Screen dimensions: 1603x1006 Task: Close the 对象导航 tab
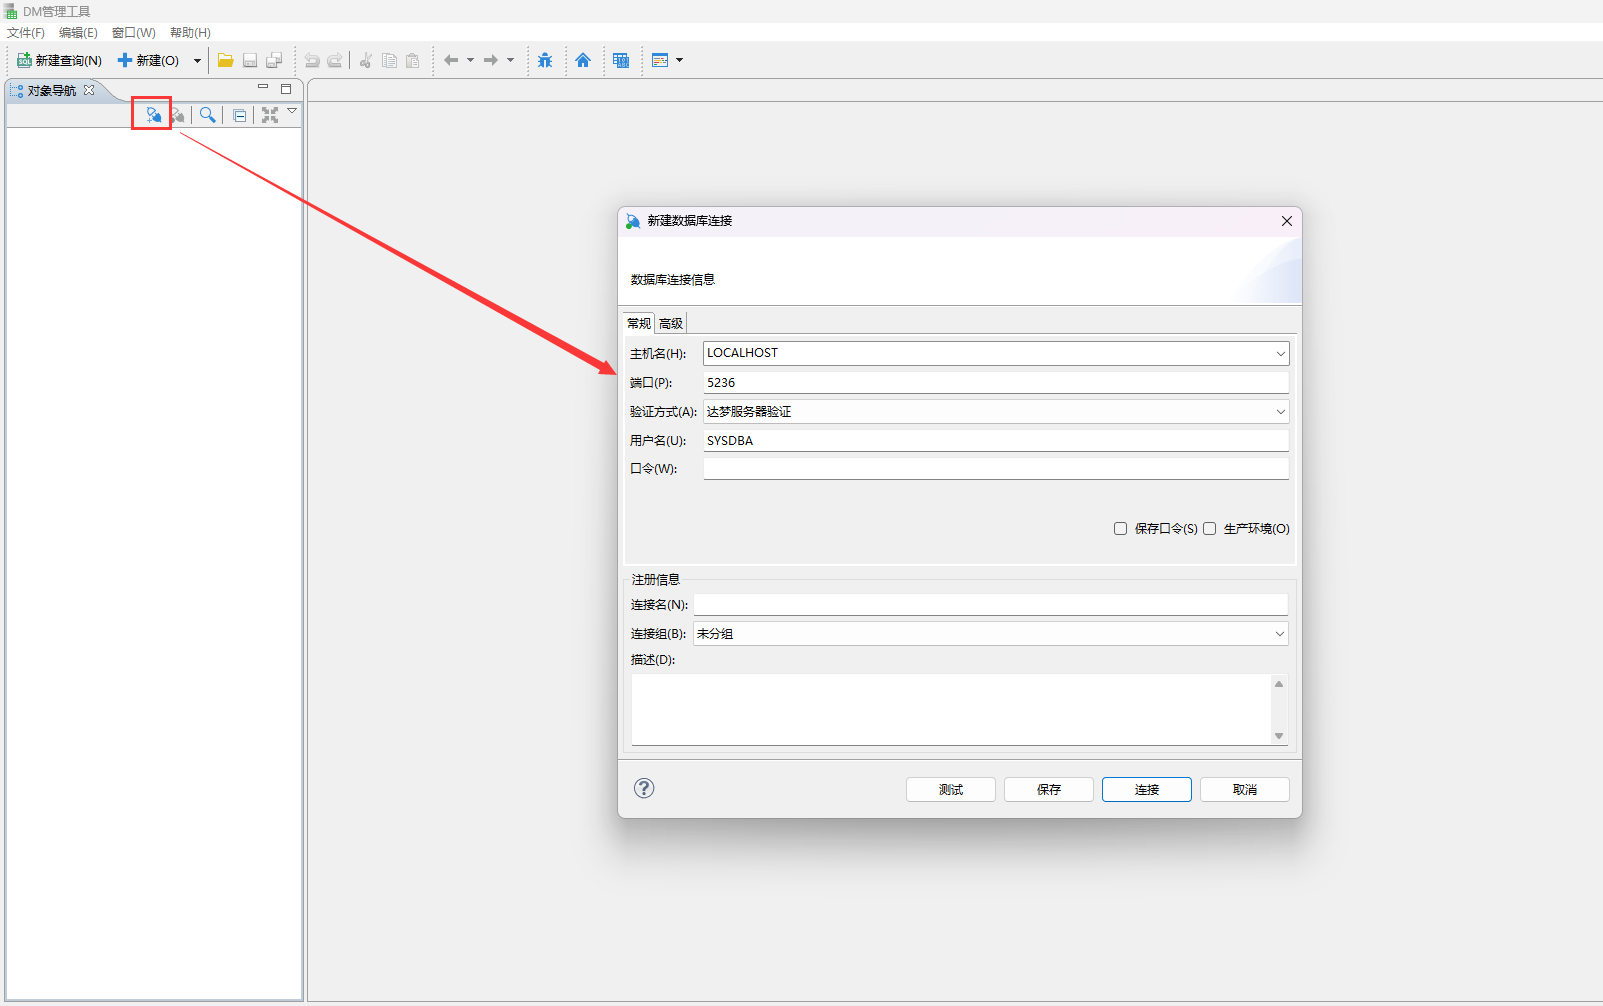pyautogui.click(x=89, y=90)
